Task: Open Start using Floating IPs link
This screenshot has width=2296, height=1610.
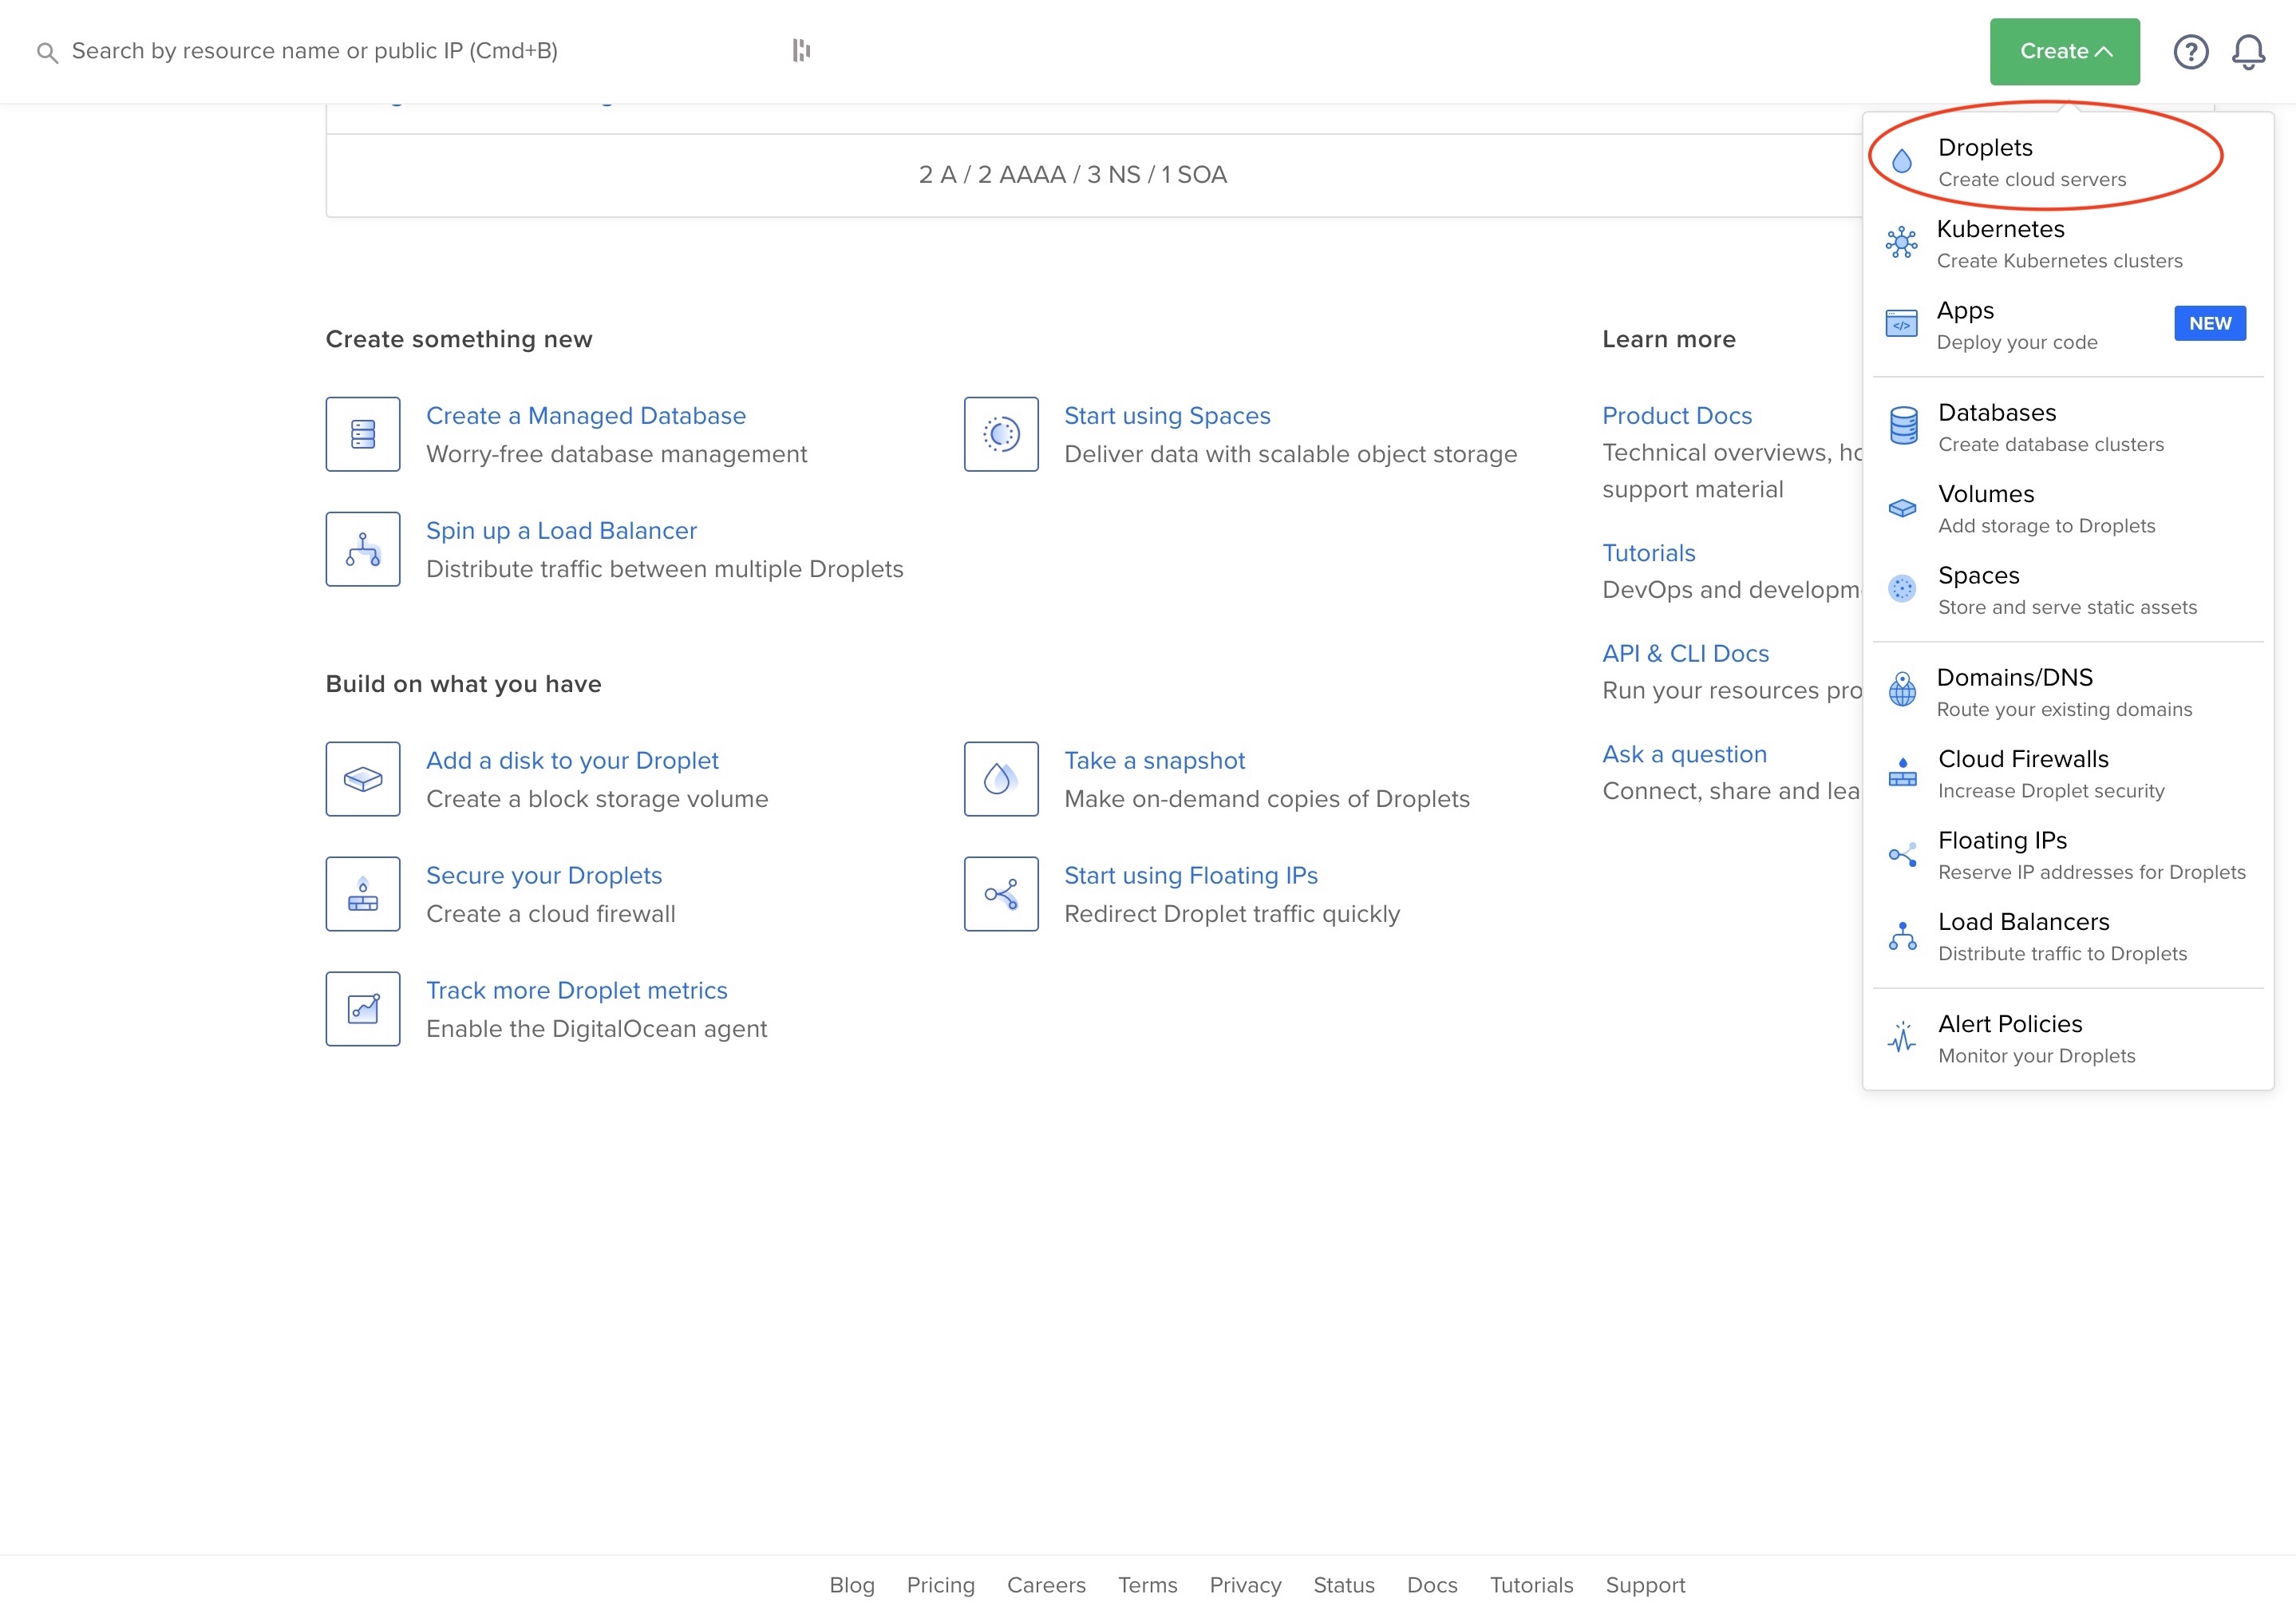Action: point(1191,875)
